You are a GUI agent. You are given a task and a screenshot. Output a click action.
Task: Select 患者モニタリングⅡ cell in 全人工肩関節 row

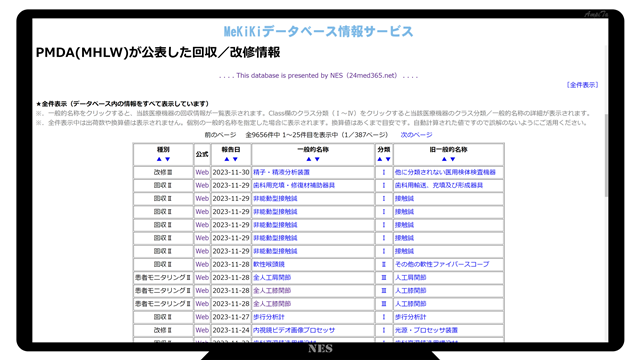pyautogui.click(x=163, y=277)
